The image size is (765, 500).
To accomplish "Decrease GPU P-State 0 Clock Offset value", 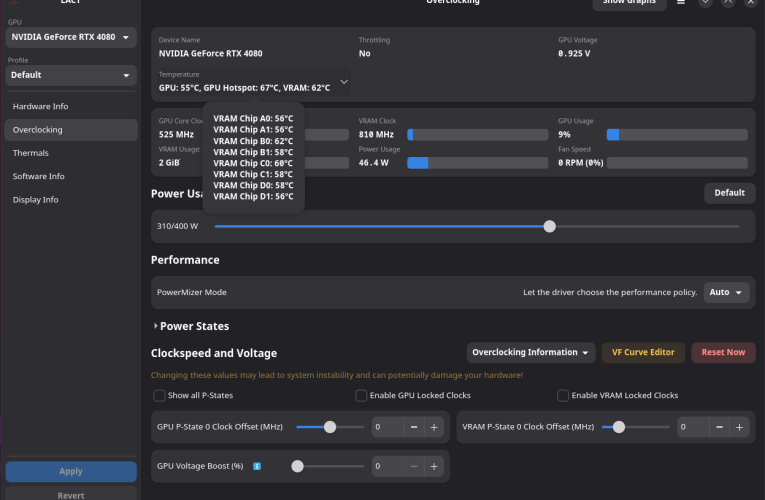I will click(414, 427).
